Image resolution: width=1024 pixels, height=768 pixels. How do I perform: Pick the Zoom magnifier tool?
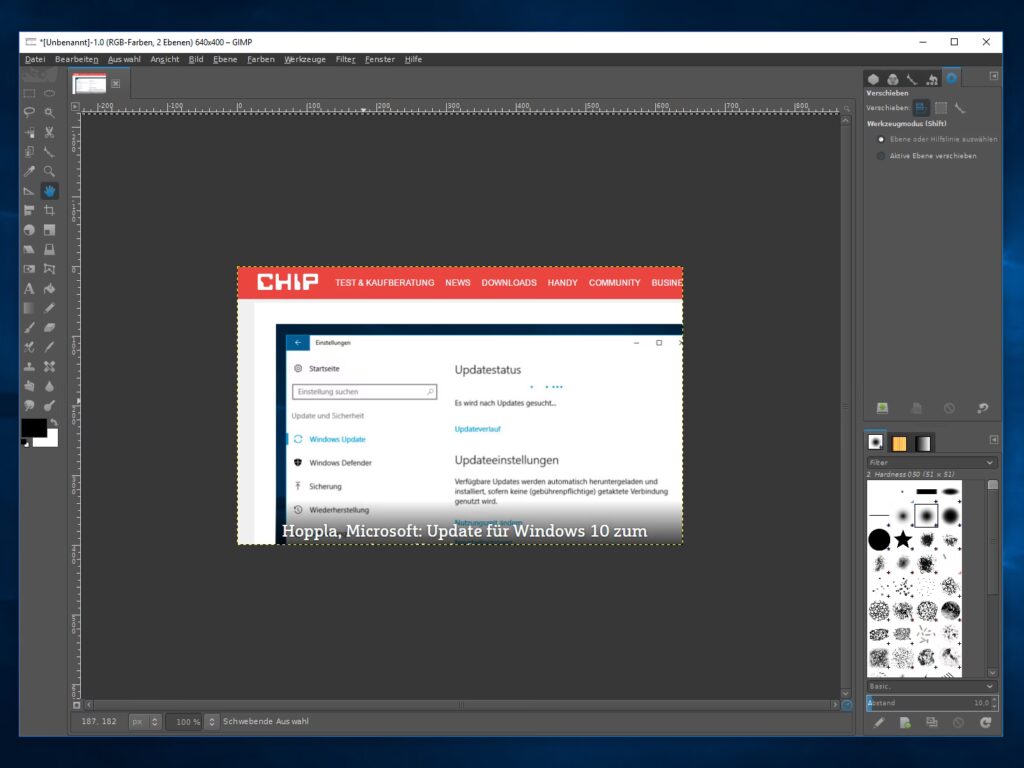(49, 171)
